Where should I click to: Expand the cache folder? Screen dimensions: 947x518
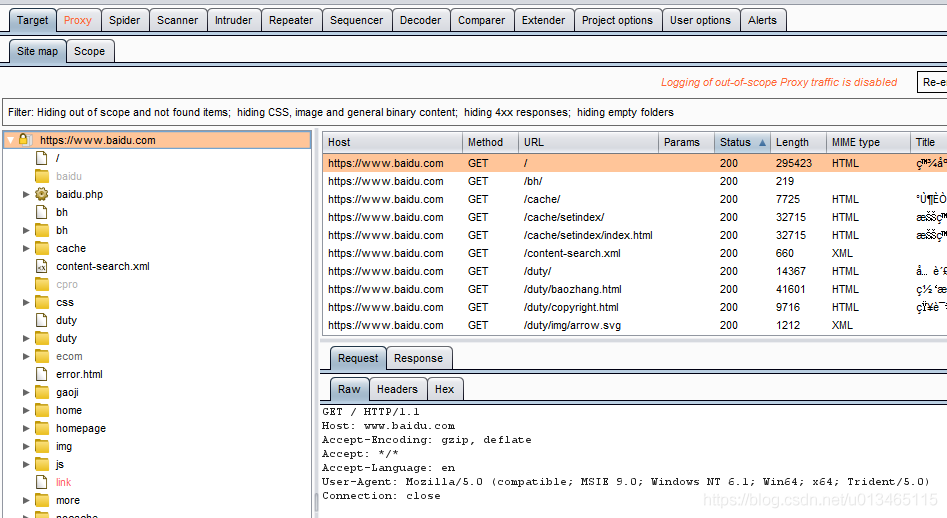[x=26, y=248]
